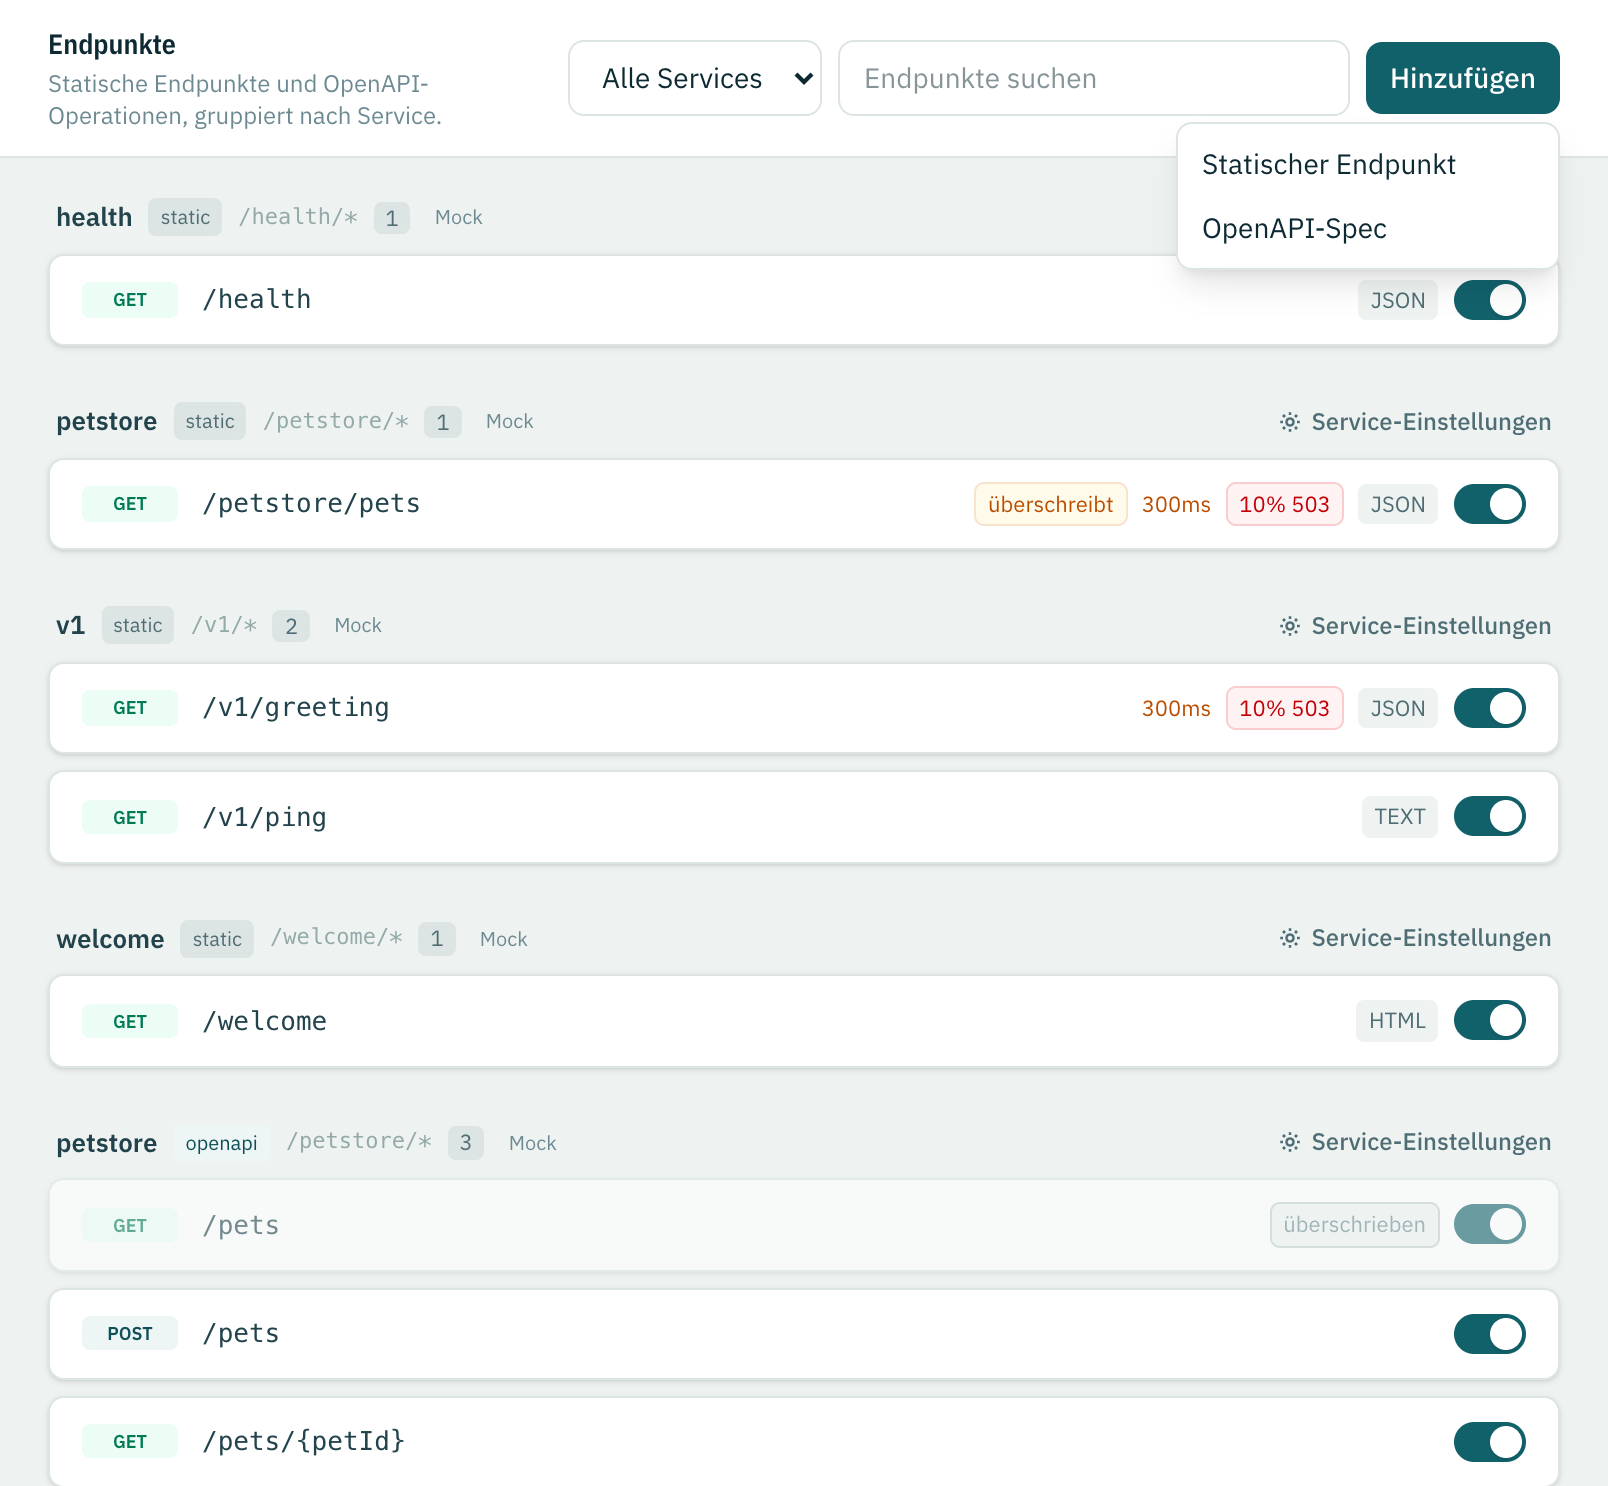Toggle the /petstore/pets endpoint switch
Image resolution: width=1608 pixels, height=1486 pixels.
[1489, 504]
